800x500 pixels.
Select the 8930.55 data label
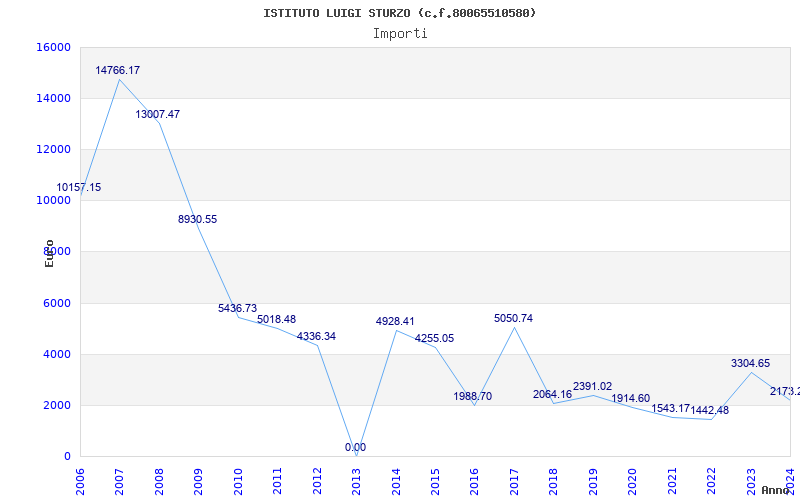[x=197, y=219]
